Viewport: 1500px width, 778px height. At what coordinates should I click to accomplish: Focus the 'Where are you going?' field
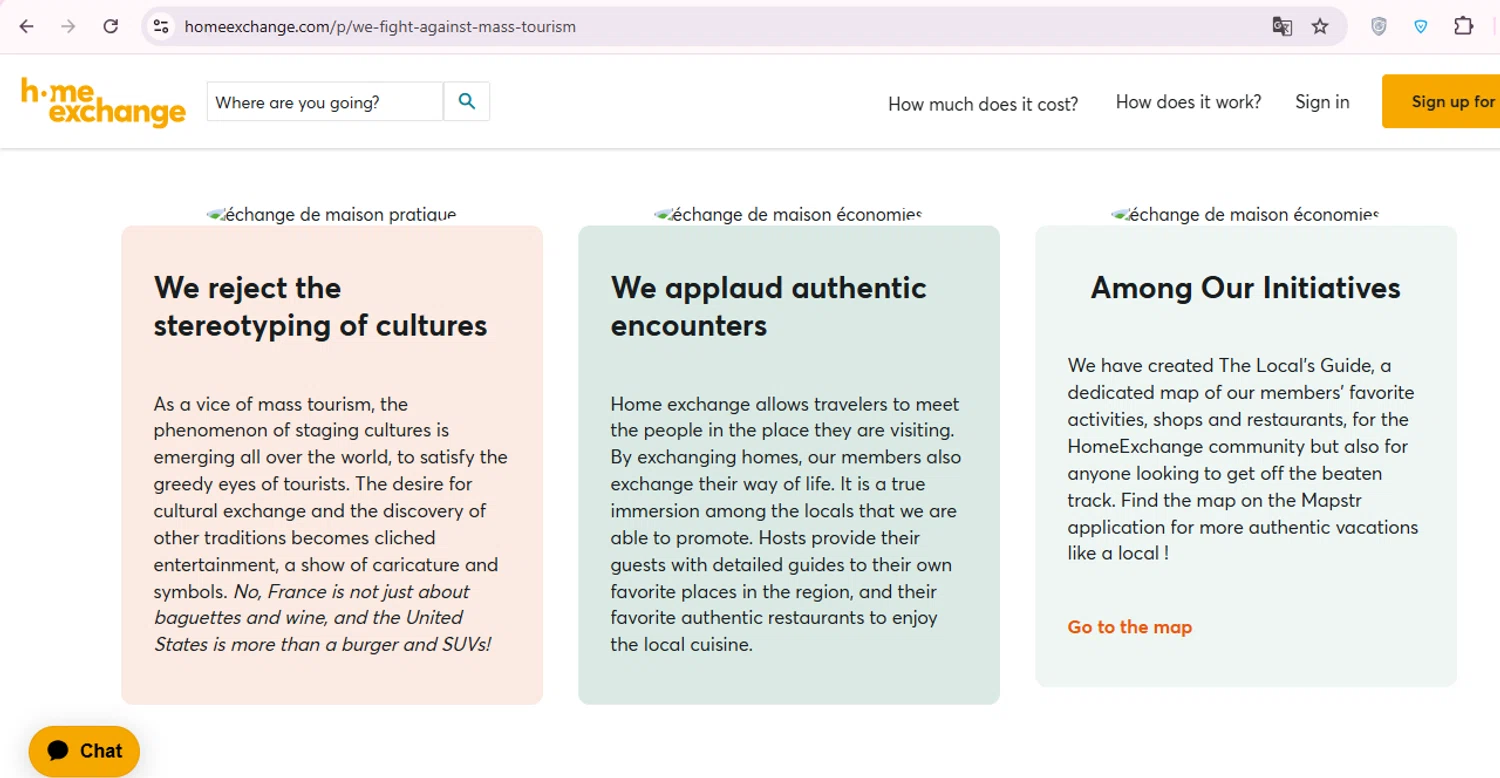(324, 102)
